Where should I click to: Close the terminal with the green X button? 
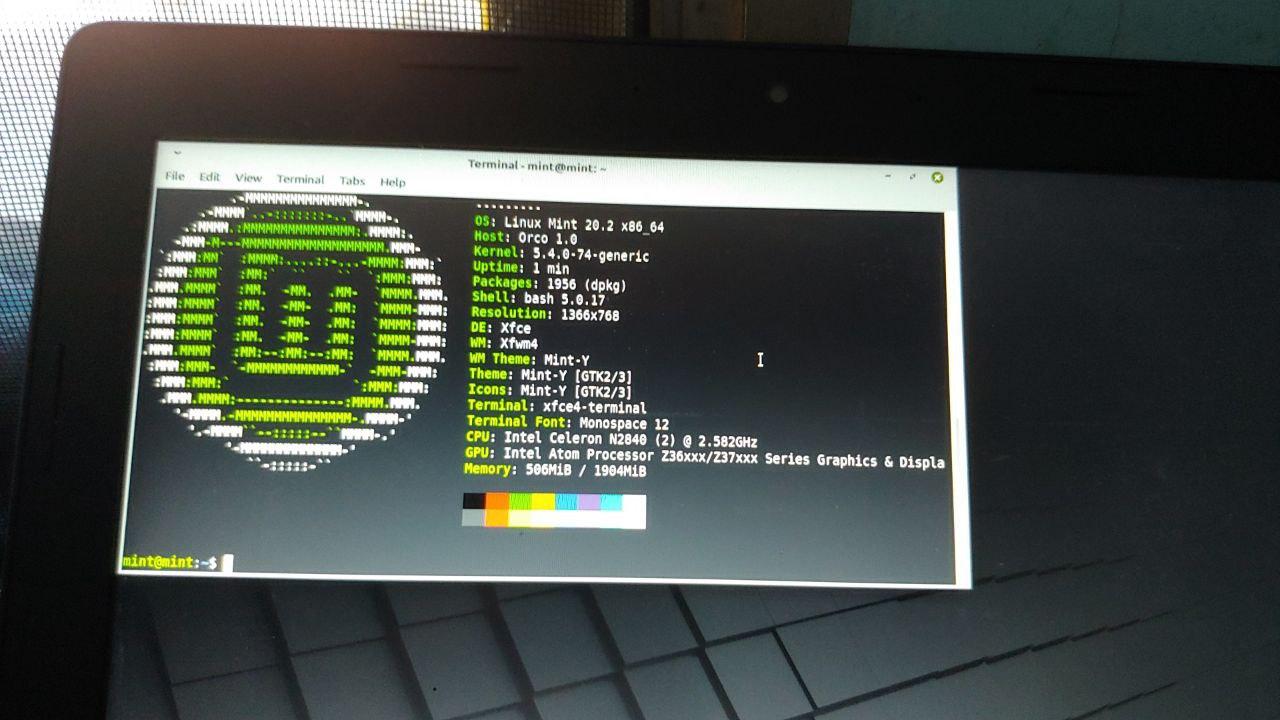tap(937, 177)
